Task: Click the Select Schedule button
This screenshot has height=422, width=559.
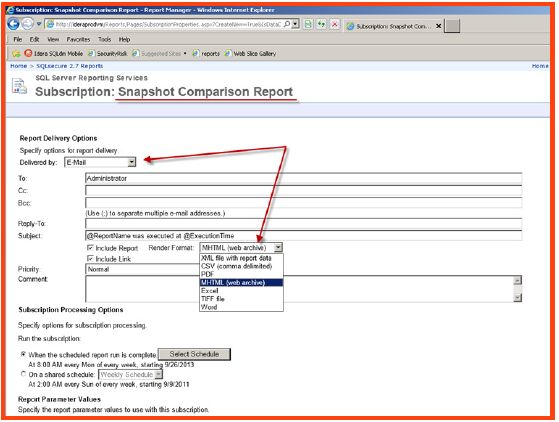Action: click(194, 354)
